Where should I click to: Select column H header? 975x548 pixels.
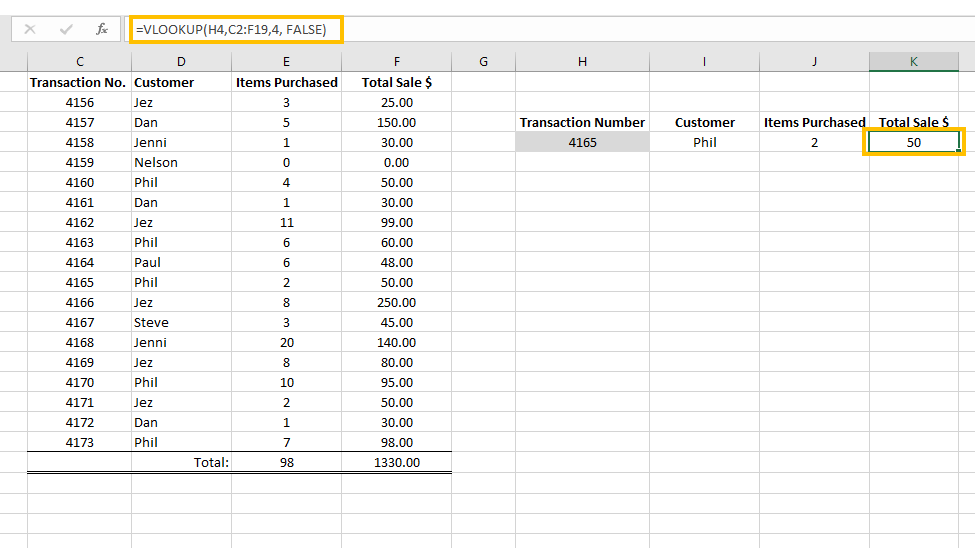[582, 62]
